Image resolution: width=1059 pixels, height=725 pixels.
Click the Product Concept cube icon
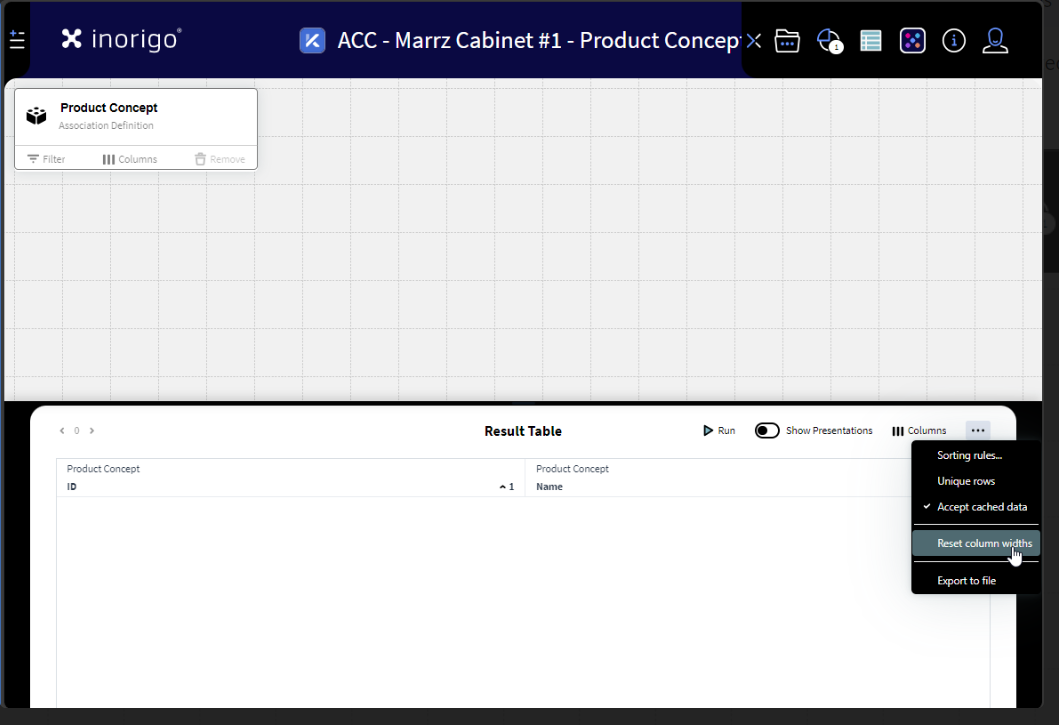tap(37, 116)
